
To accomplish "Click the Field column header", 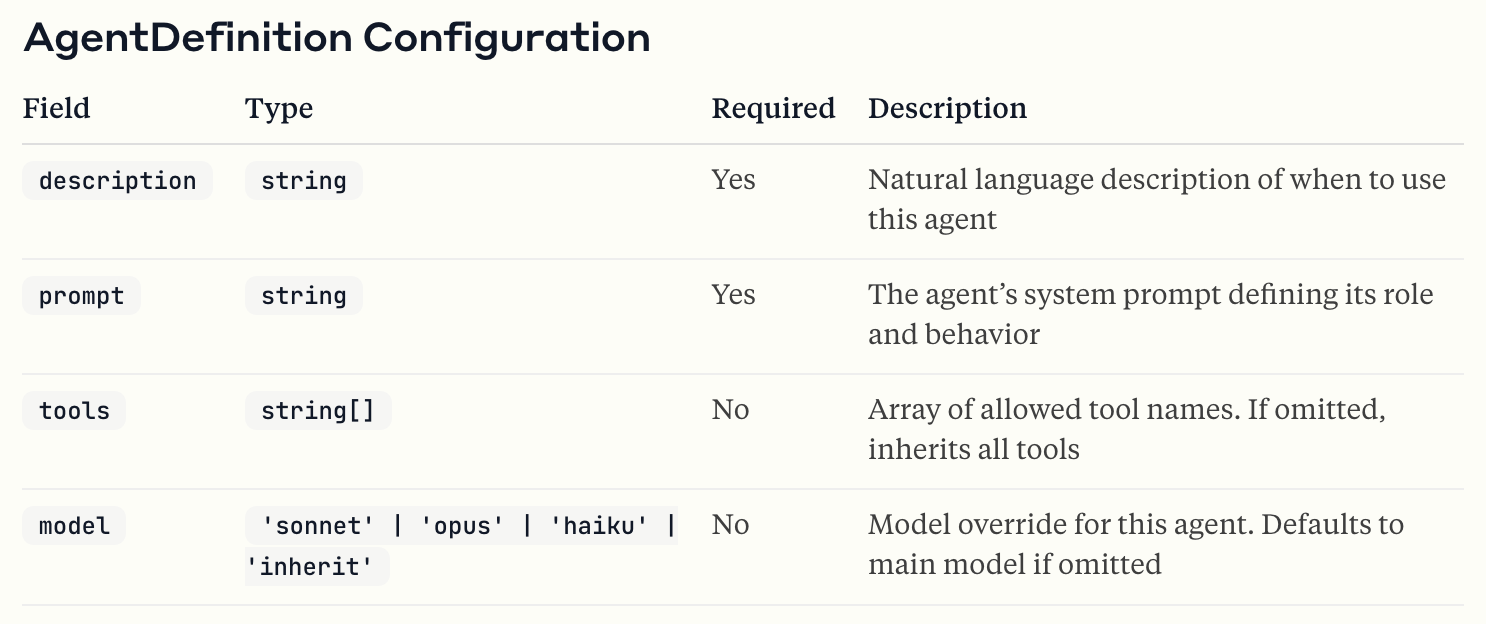I will click(x=57, y=108).
